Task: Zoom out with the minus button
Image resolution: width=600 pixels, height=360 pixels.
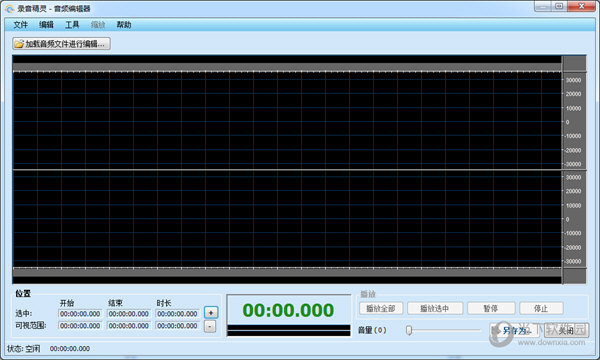Action: (210, 326)
